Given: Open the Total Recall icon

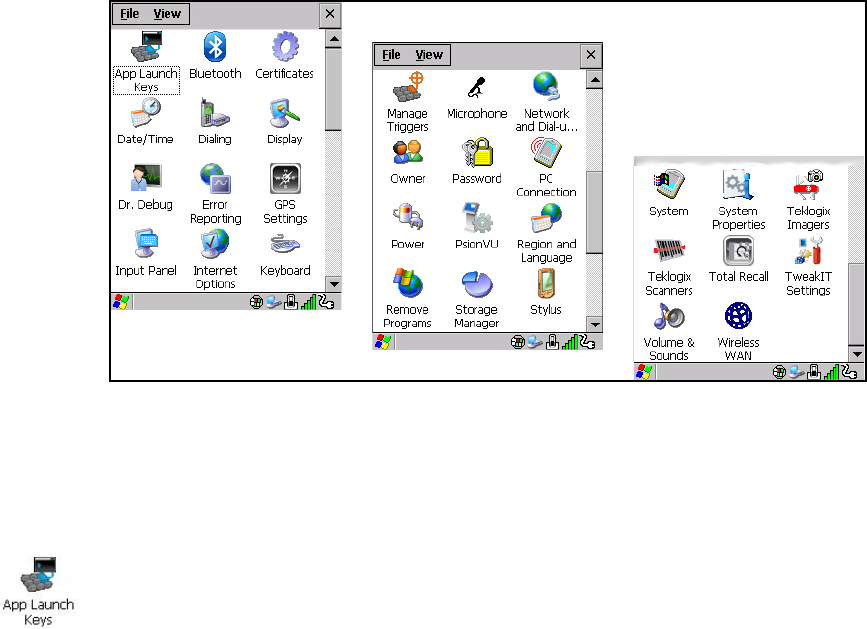Looking at the screenshot, I should click(x=738, y=260).
